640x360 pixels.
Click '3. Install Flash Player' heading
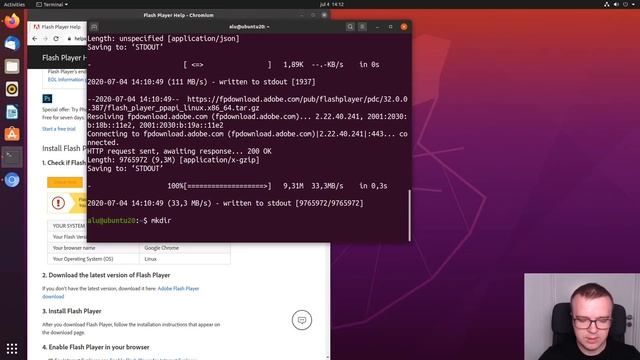(72, 311)
